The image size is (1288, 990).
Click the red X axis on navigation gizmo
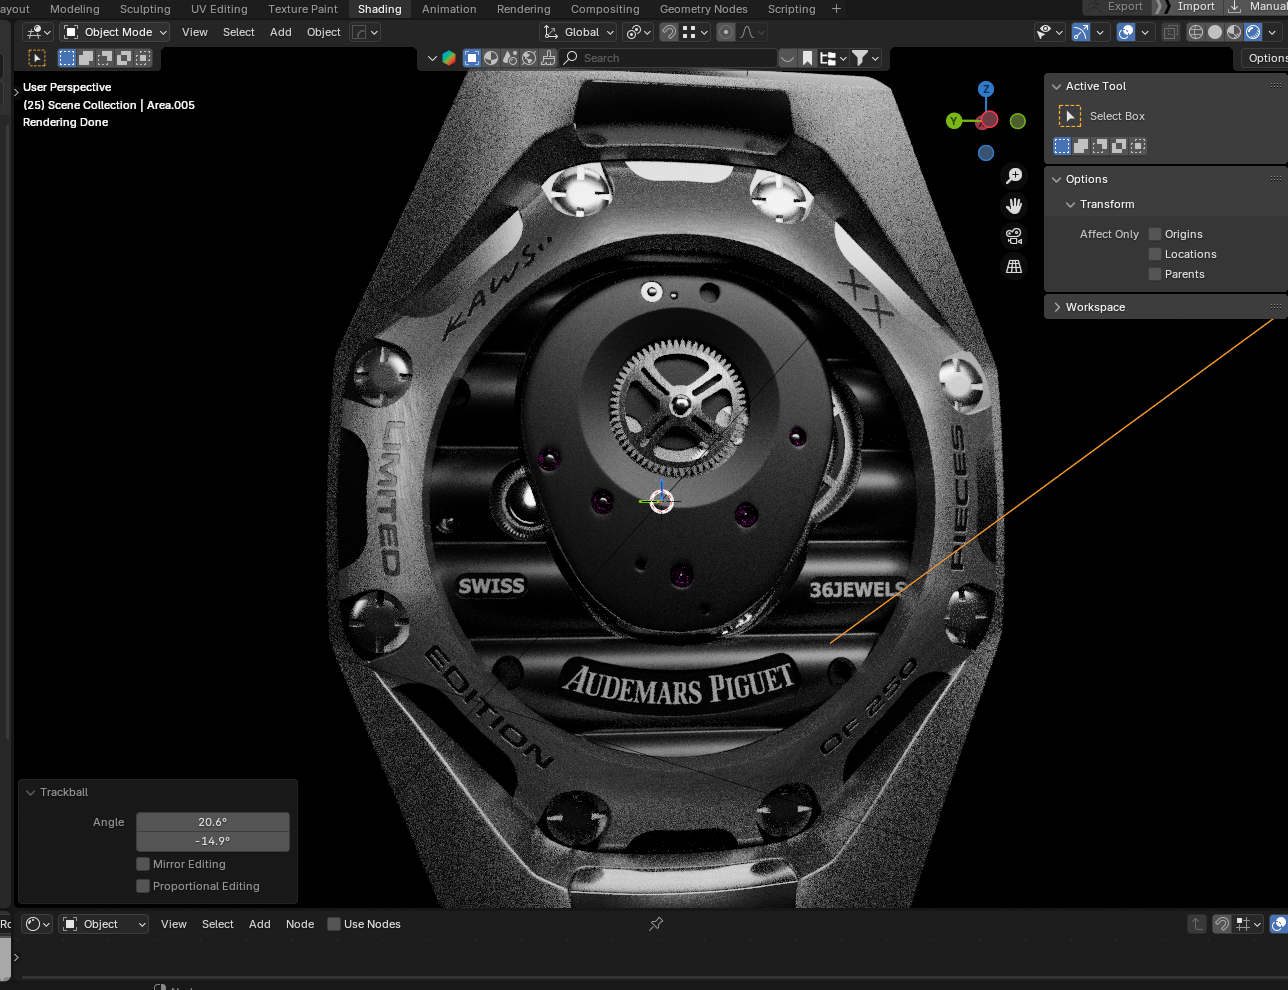click(x=988, y=120)
